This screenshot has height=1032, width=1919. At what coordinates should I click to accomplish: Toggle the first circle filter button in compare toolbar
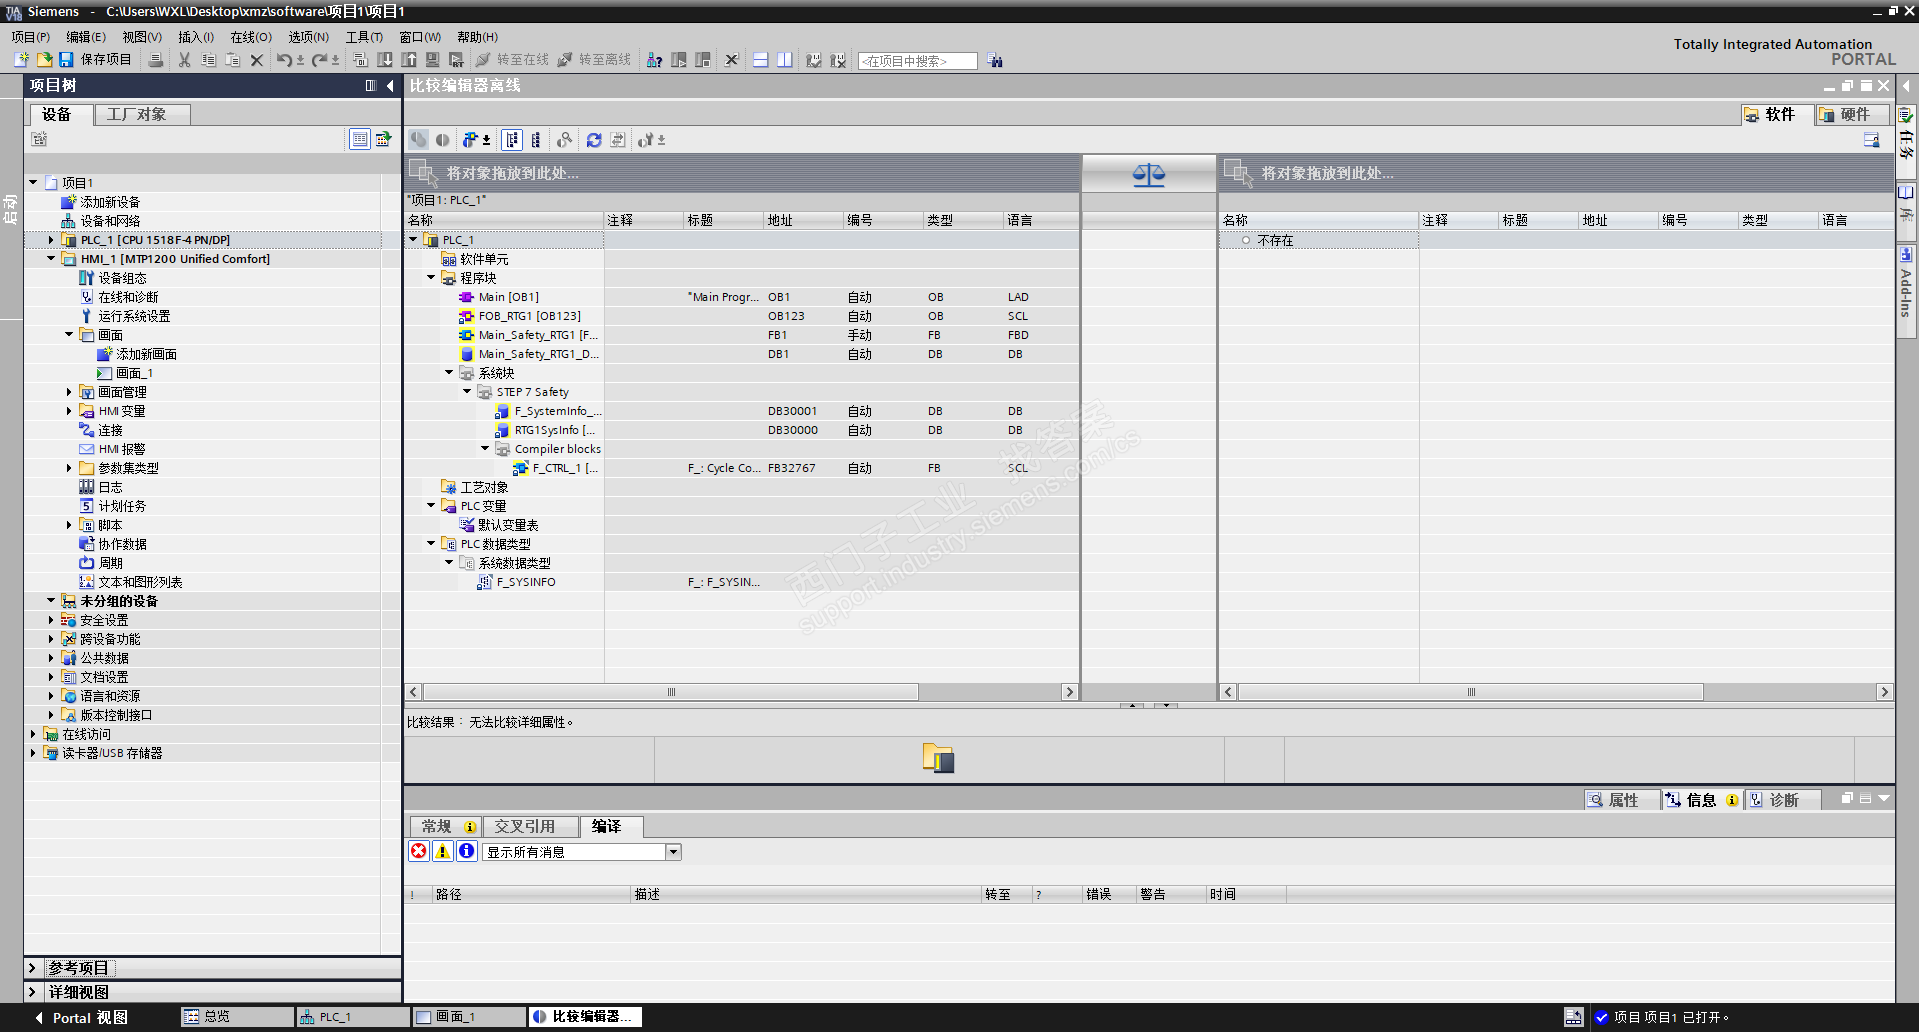(x=418, y=140)
